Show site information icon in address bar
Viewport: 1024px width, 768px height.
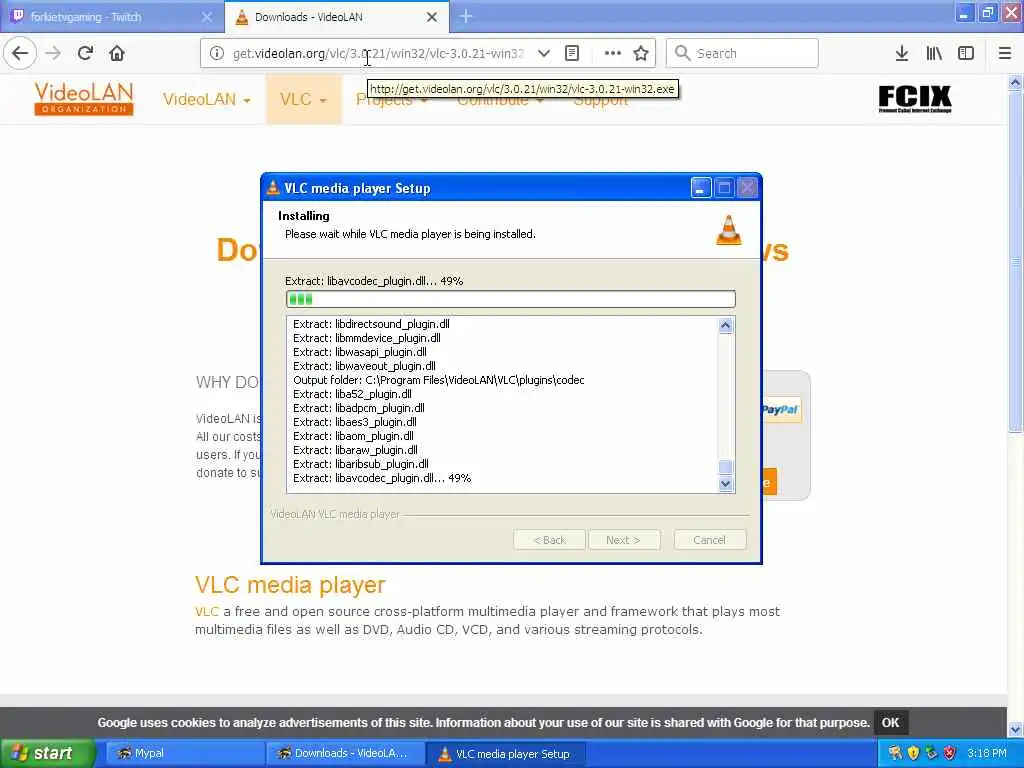coord(216,53)
